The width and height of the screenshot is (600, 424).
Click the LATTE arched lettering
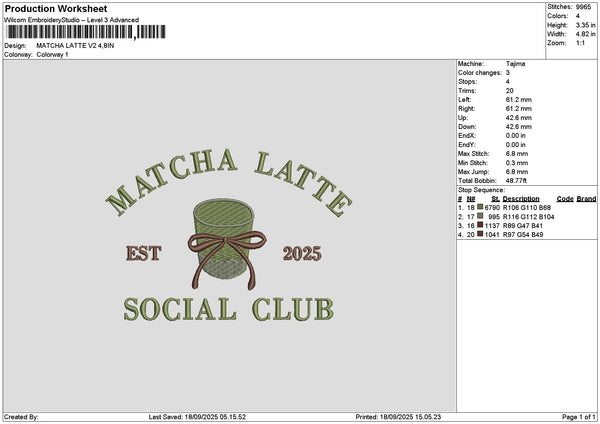303,183
